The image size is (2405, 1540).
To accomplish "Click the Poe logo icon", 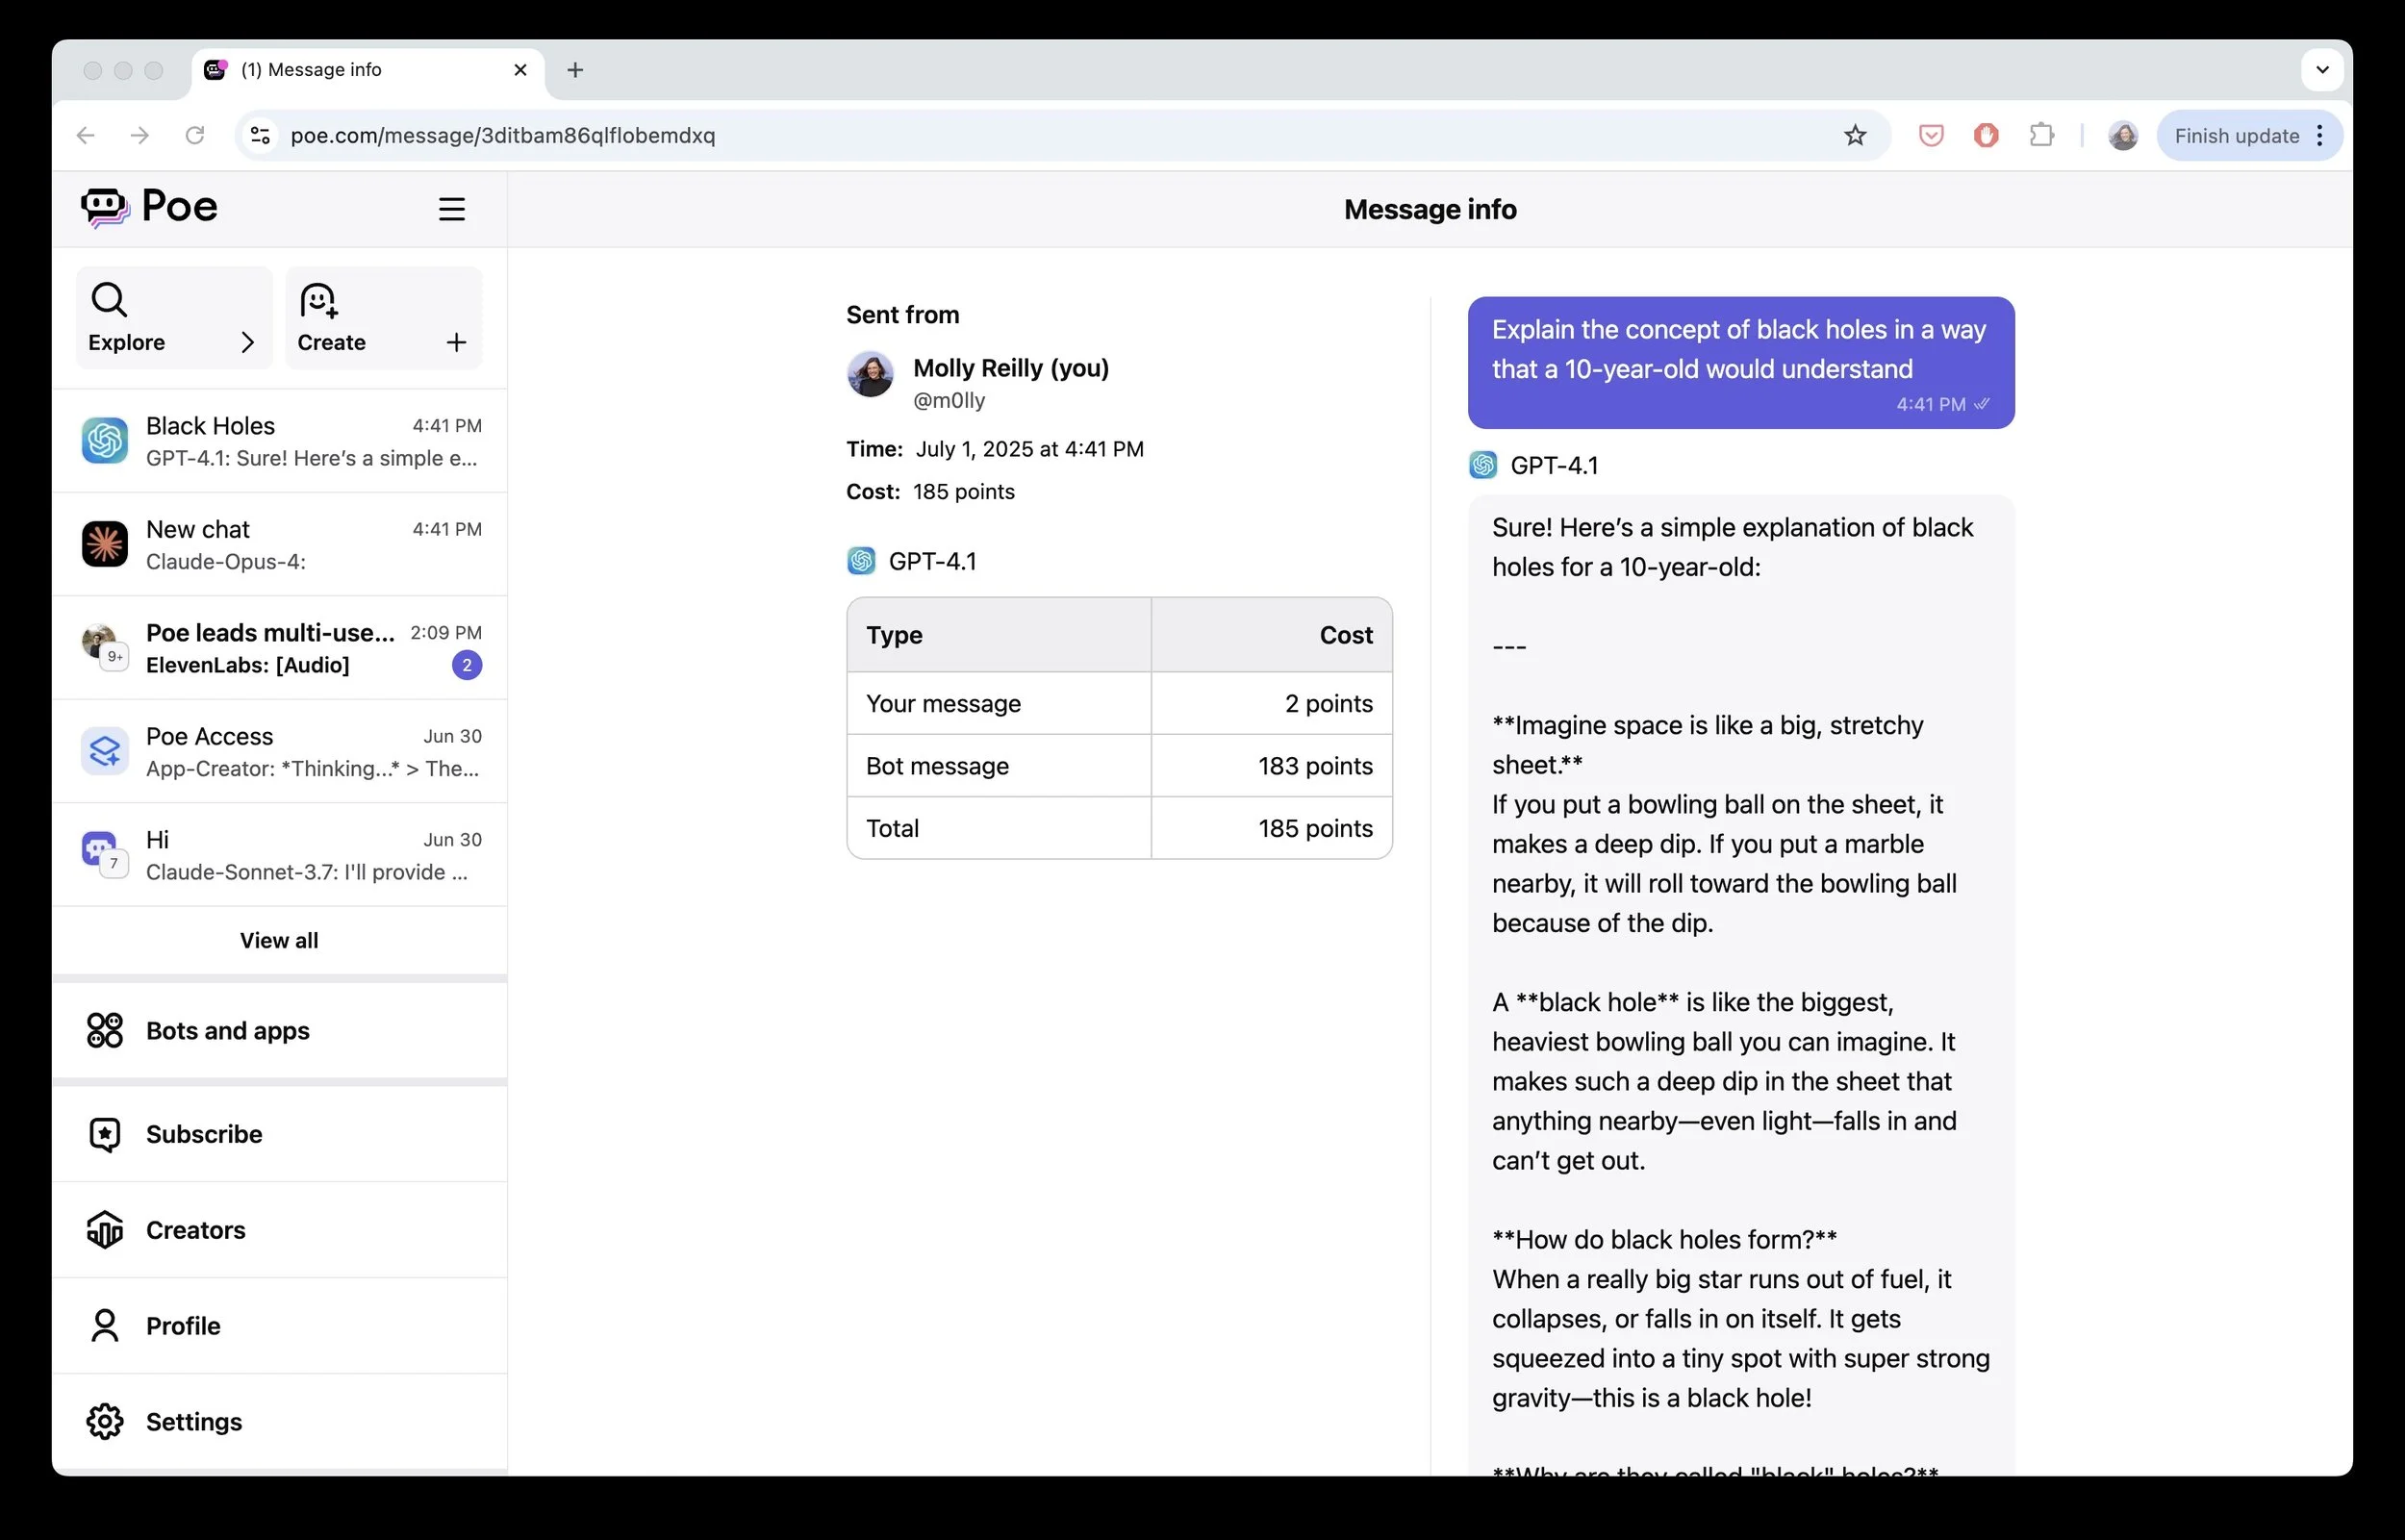I will (x=104, y=207).
